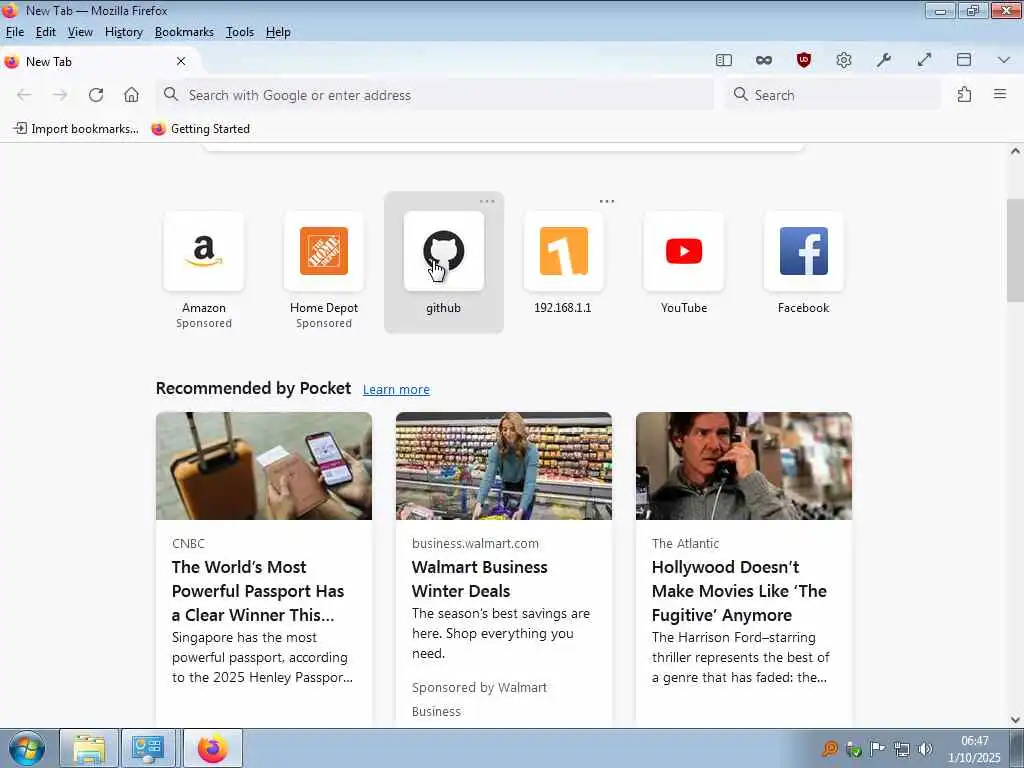Image resolution: width=1024 pixels, height=768 pixels.
Task: Open the Walmart Business Winter Deals image
Action: pos(504,466)
